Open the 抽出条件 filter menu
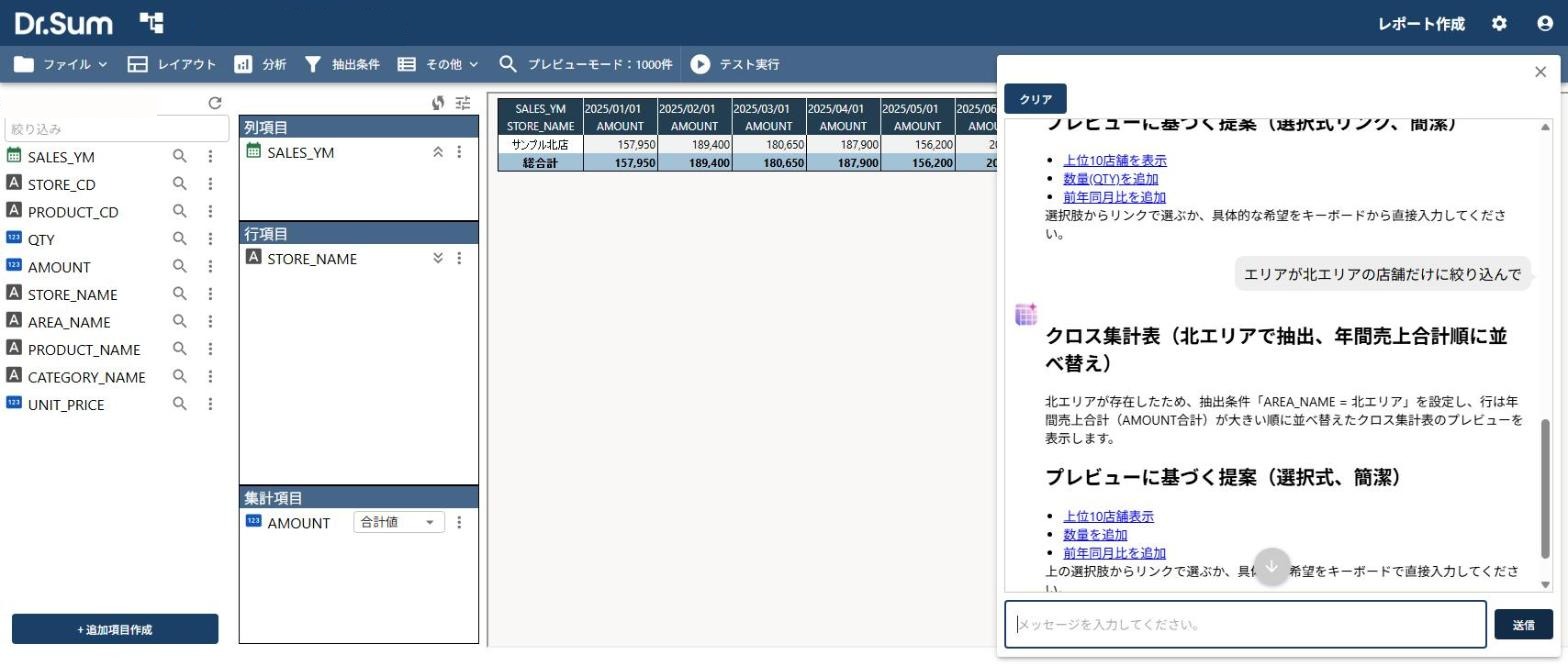This screenshot has height=666, width=1568. click(x=342, y=64)
